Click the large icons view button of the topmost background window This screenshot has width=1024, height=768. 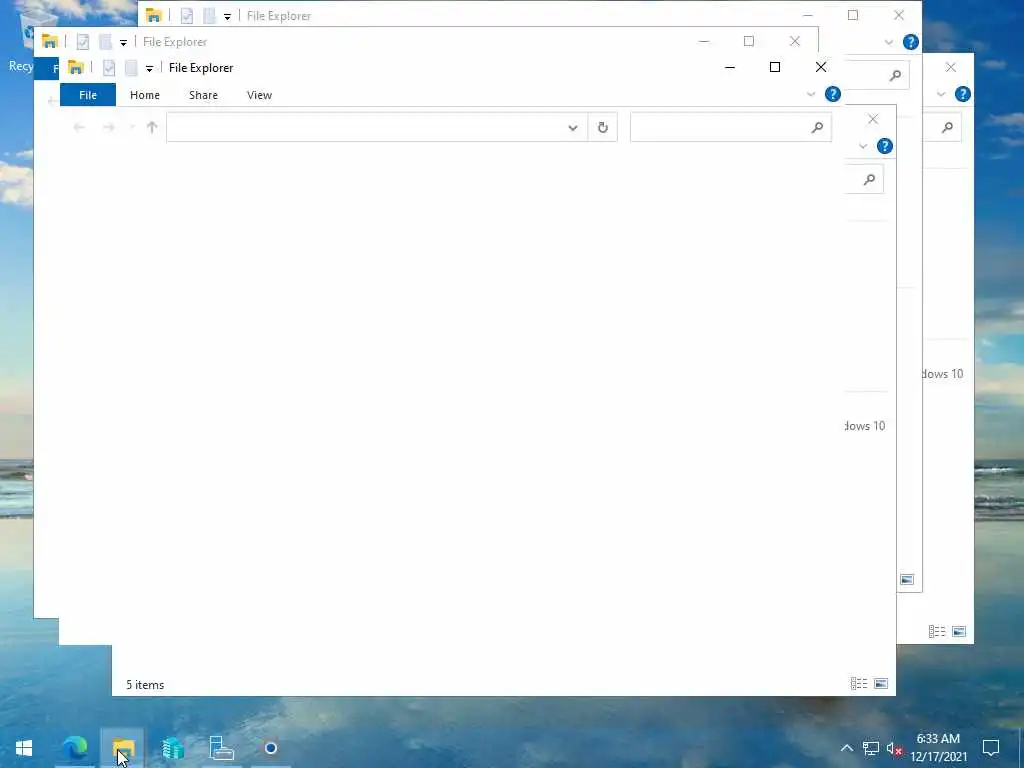tap(906, 579)
